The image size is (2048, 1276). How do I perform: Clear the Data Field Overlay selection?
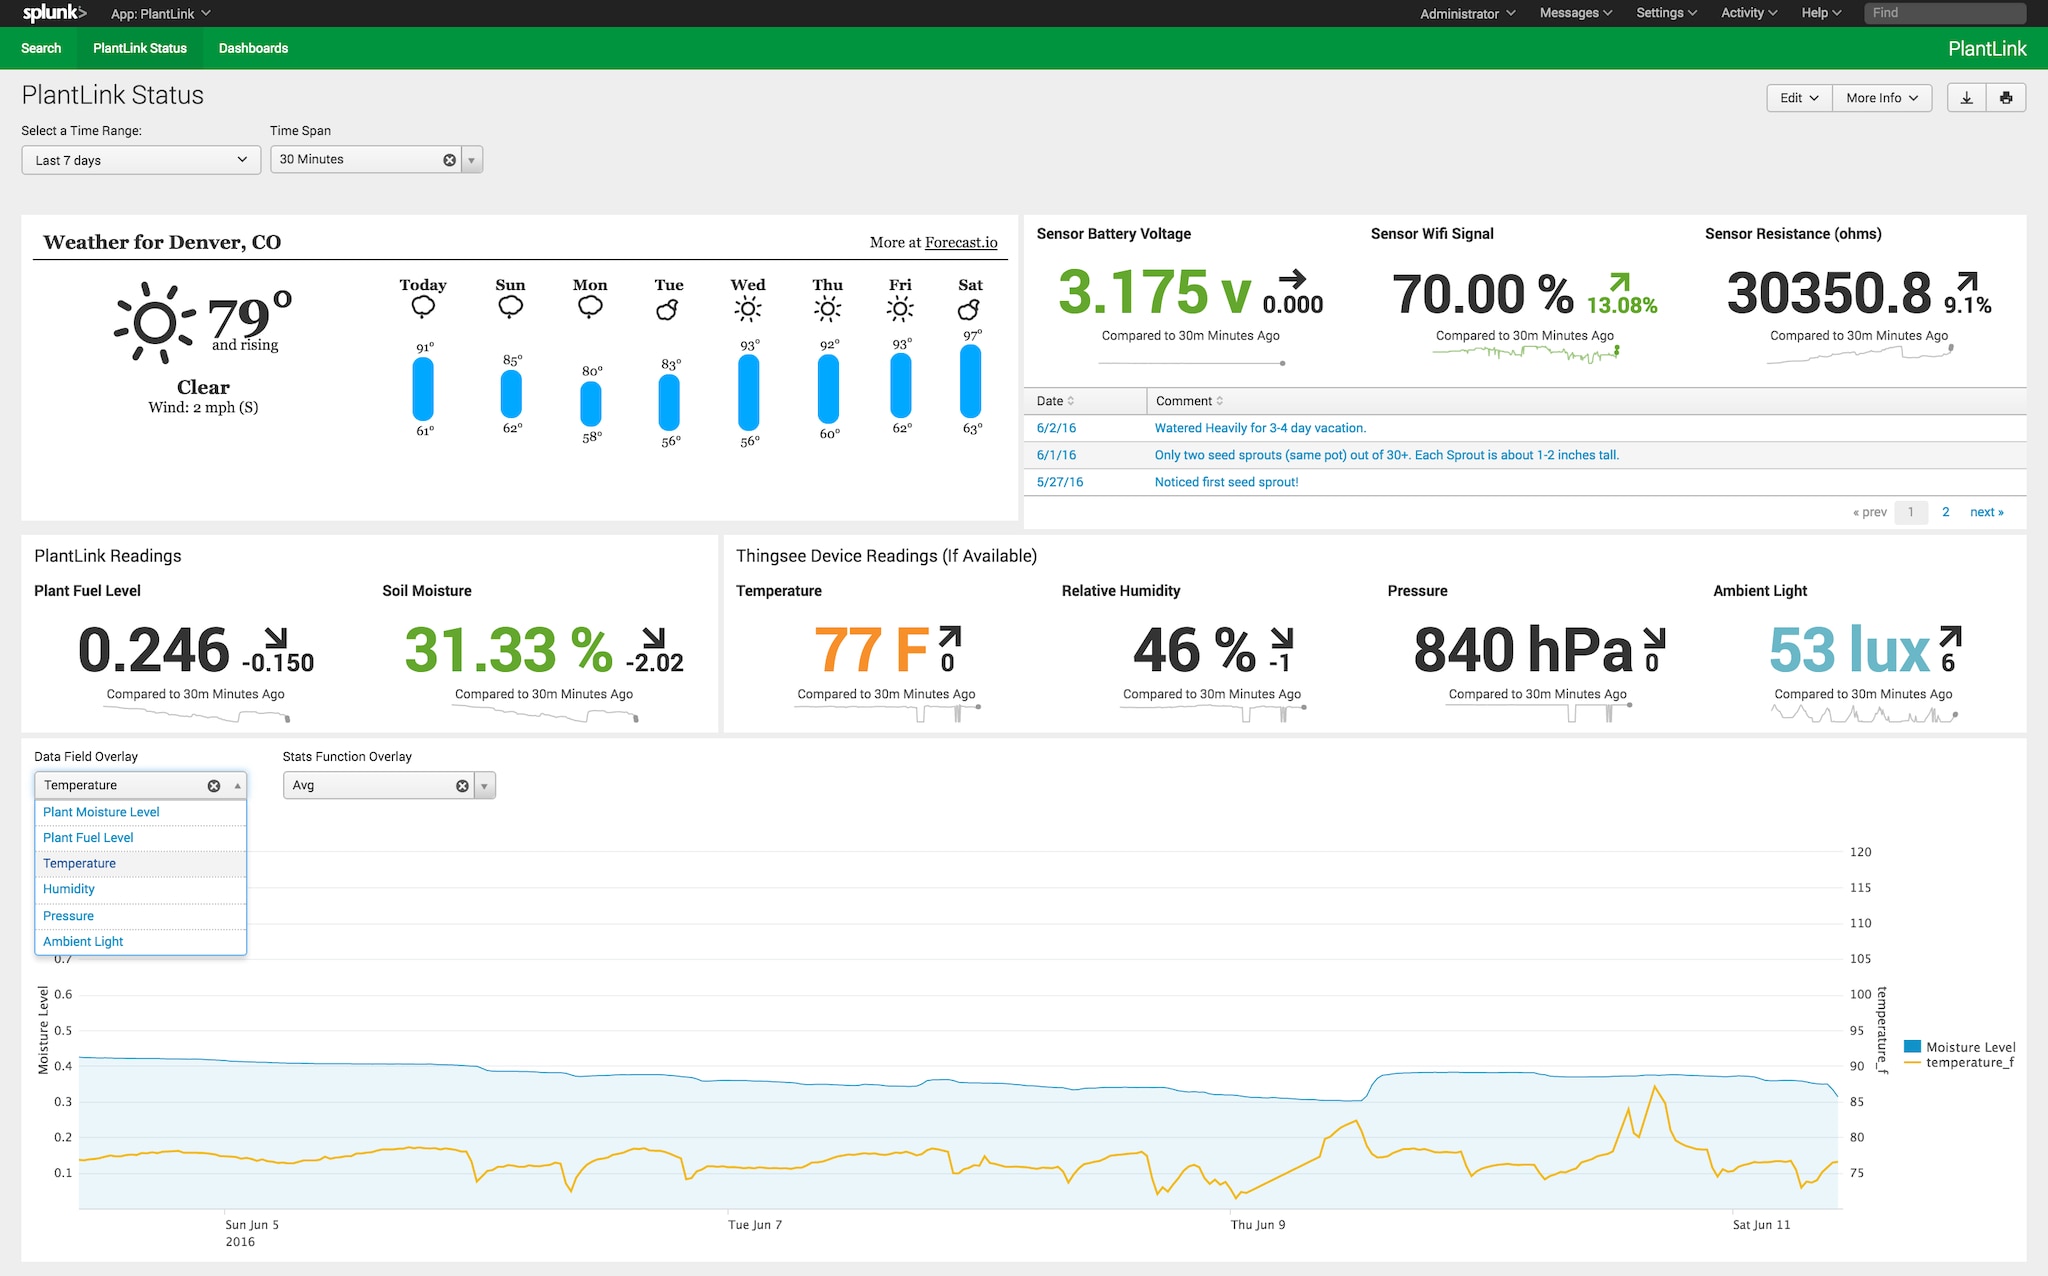[213, 786]
